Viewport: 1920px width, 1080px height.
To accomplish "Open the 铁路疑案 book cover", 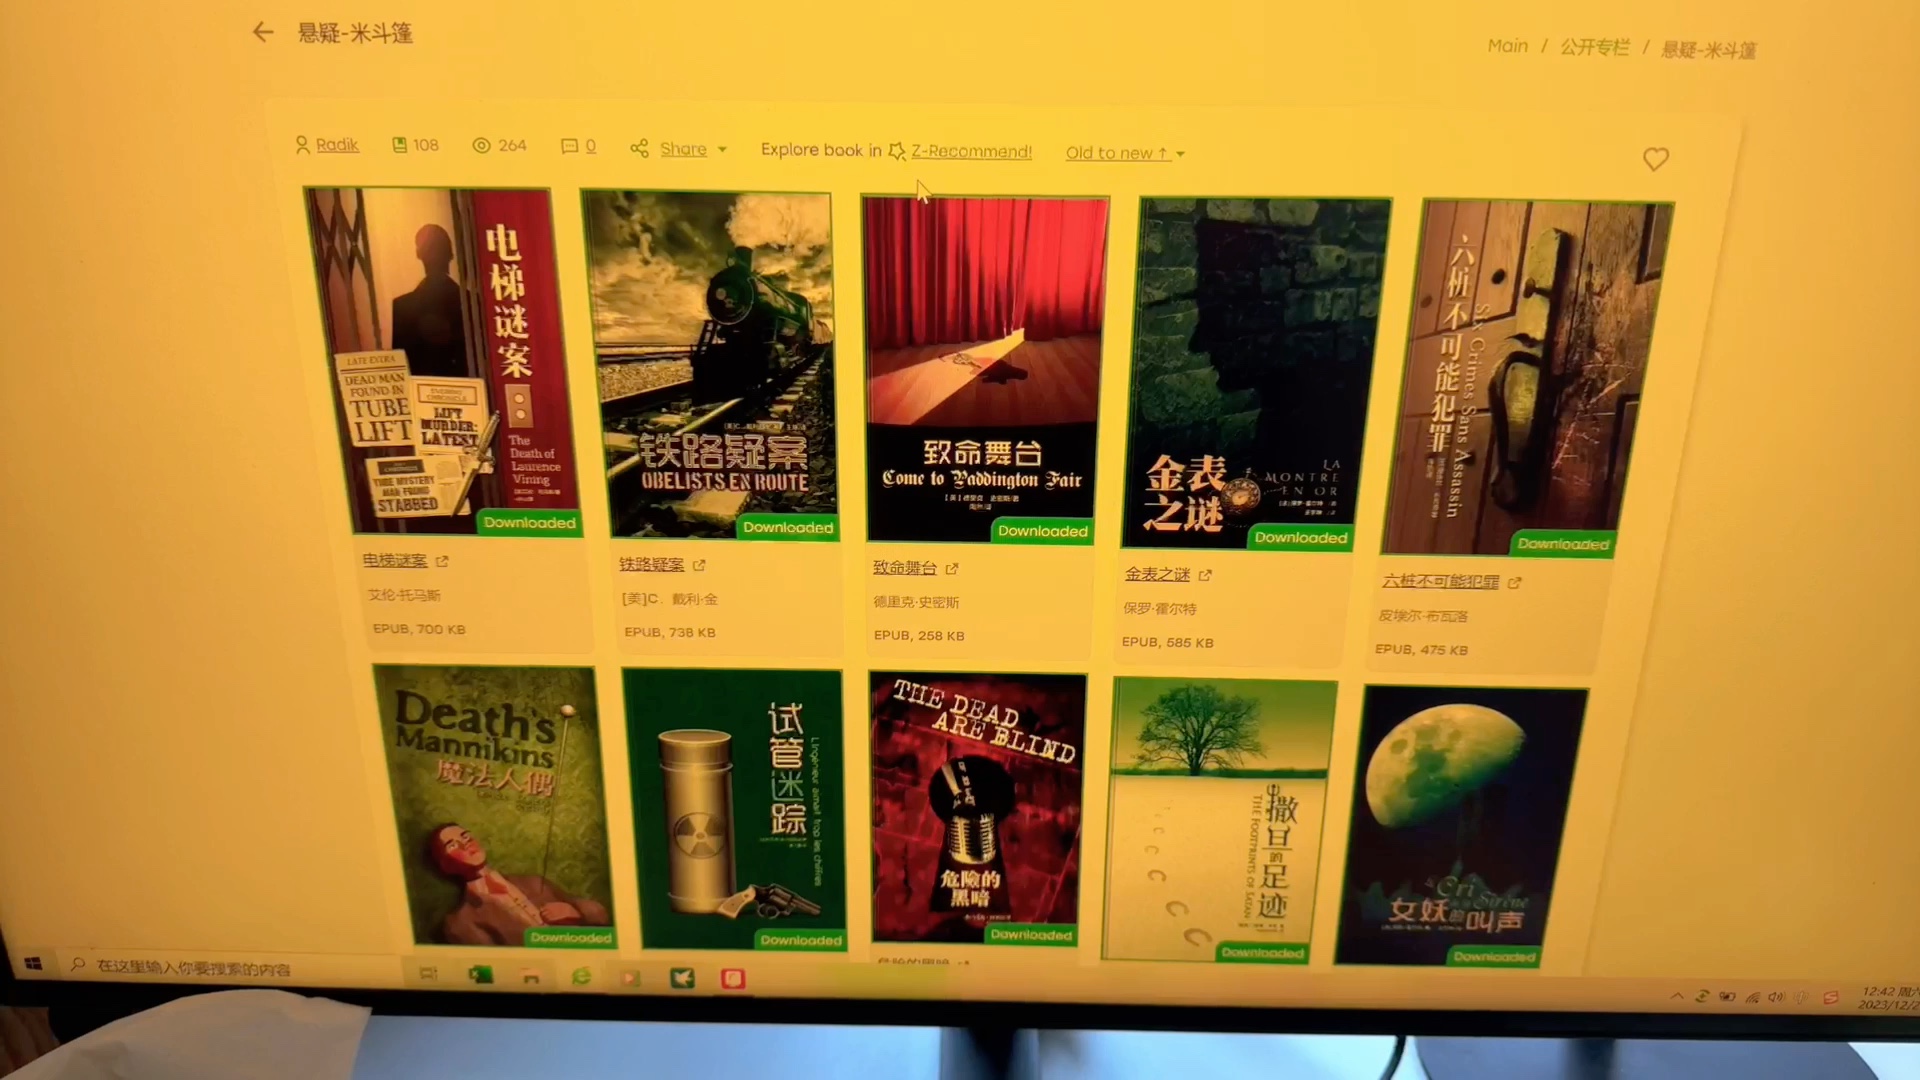I will pyautogui.click(x=709, y=366).
